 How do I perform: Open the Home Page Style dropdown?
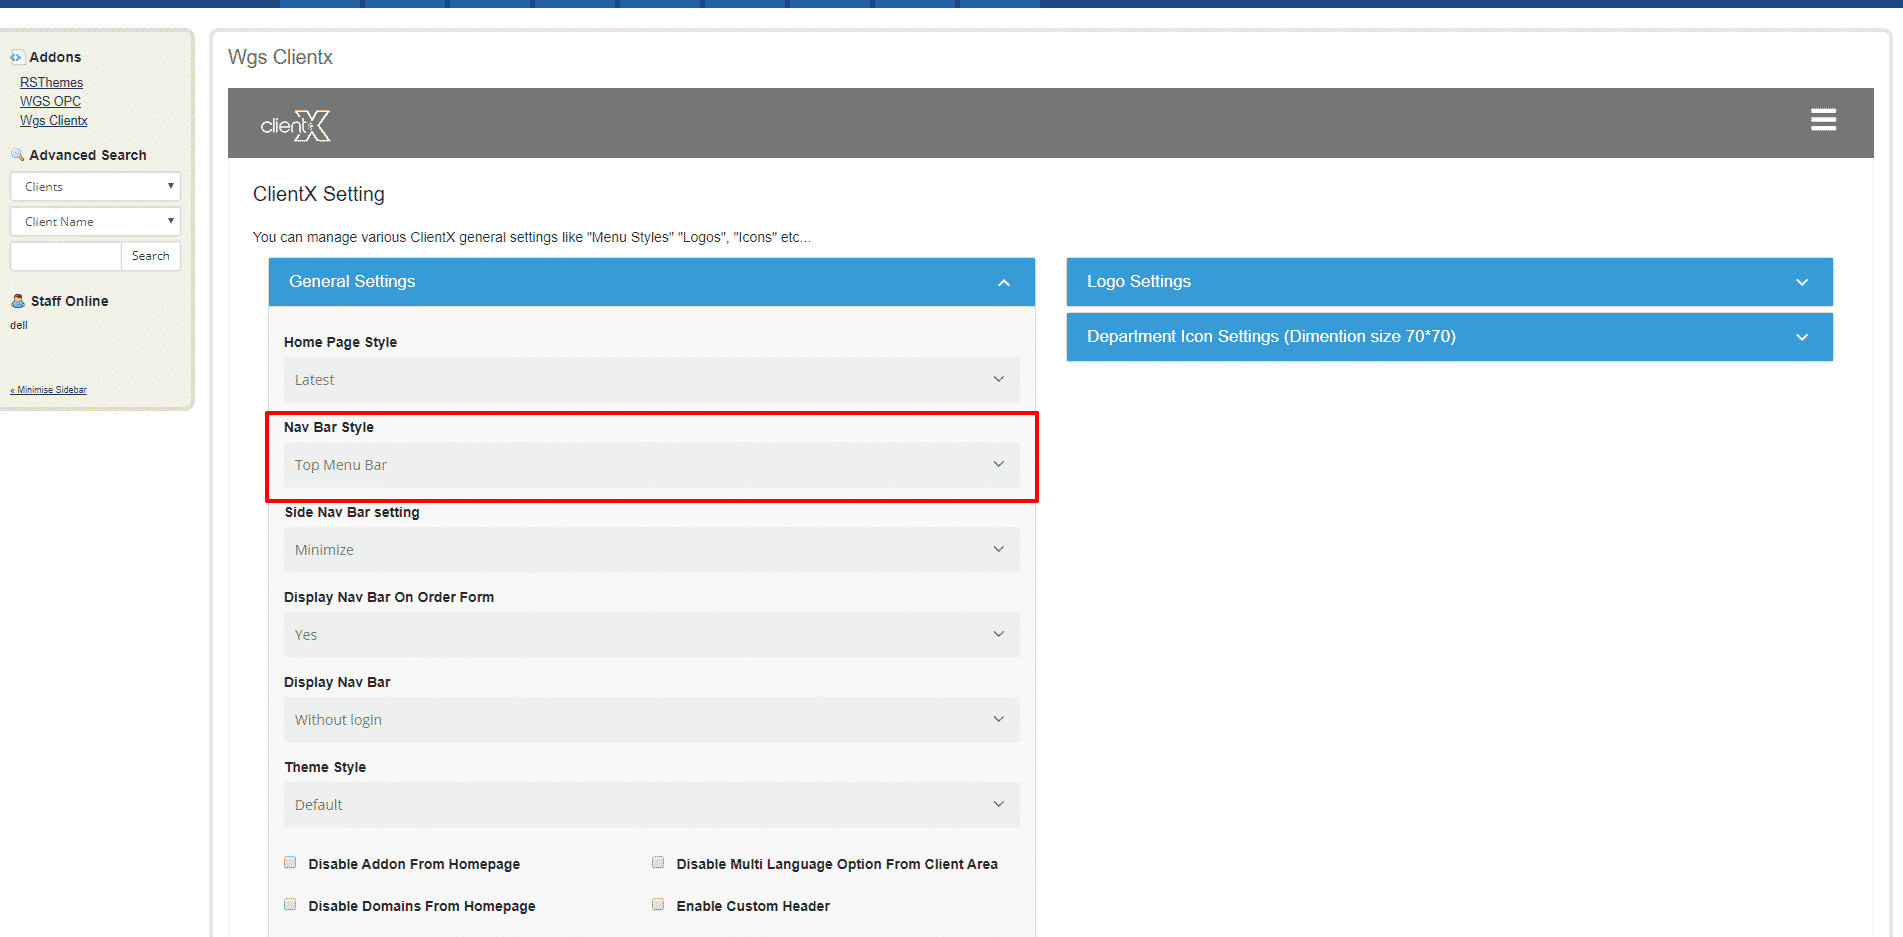coord(651,380)
